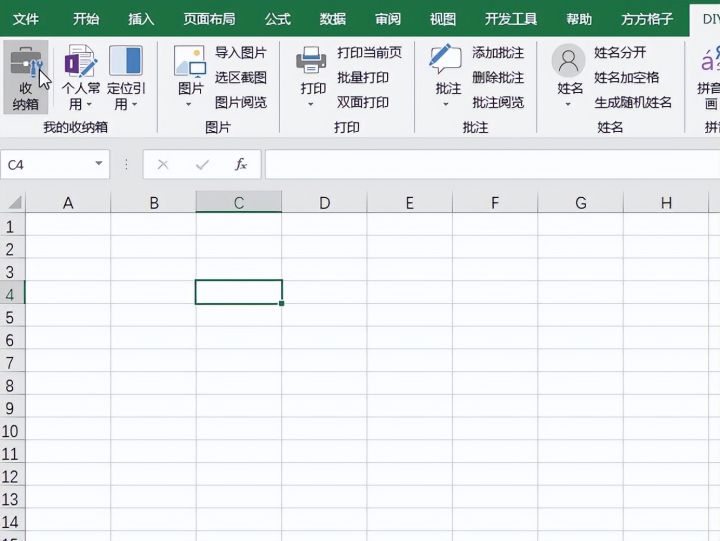This screenshot has height=541, width=720.
Task: Click 导入图片 button
Action: 241,53
